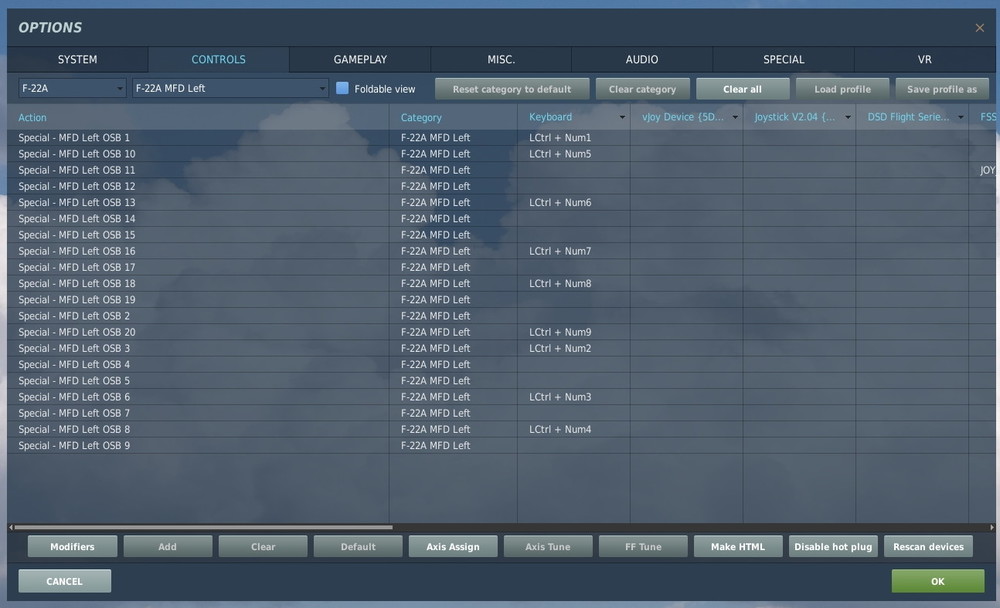The image size is (1000, 608).
Task: Toggle the Foldable view checkbox
Action: click(342, 88)
